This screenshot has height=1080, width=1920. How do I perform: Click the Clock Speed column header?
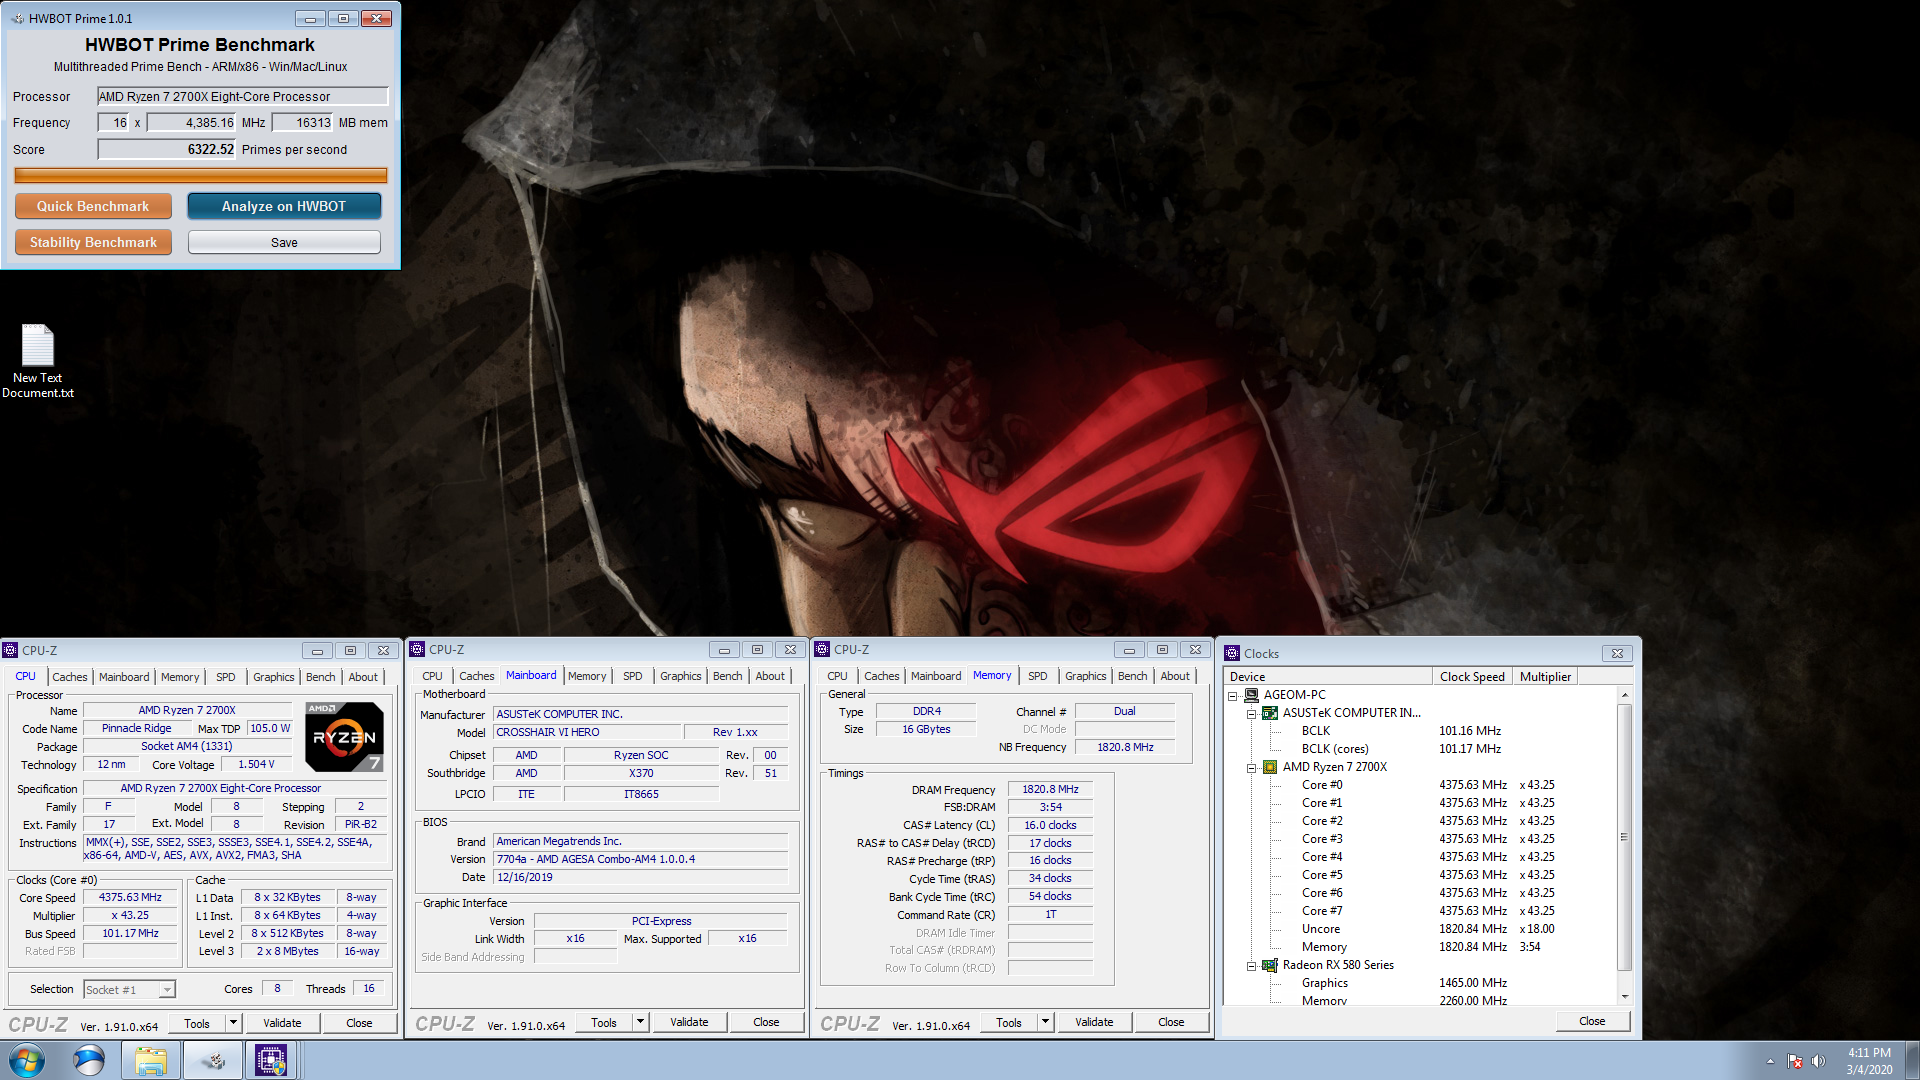(x=1472, y=677)
